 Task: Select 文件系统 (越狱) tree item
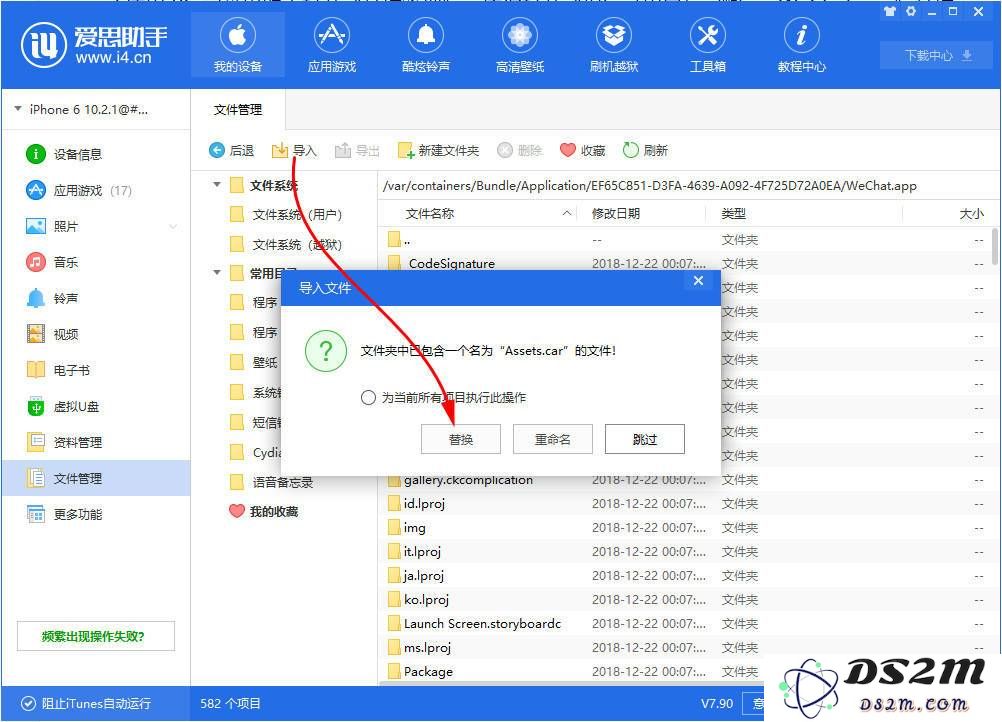(286, 244)
